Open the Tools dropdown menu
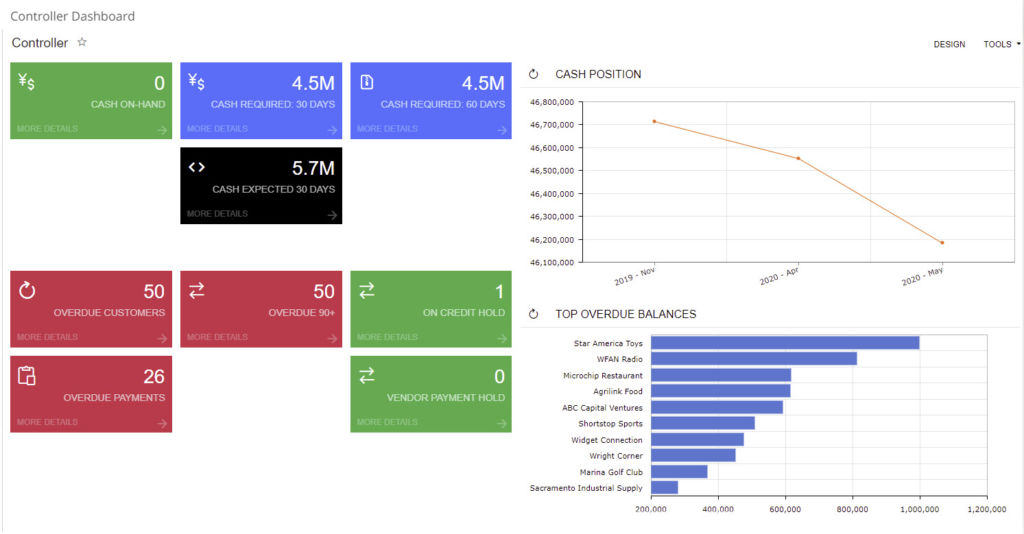Image resolution: width=1024 pixels, height=534 pixels. (x=1001, y=44)
